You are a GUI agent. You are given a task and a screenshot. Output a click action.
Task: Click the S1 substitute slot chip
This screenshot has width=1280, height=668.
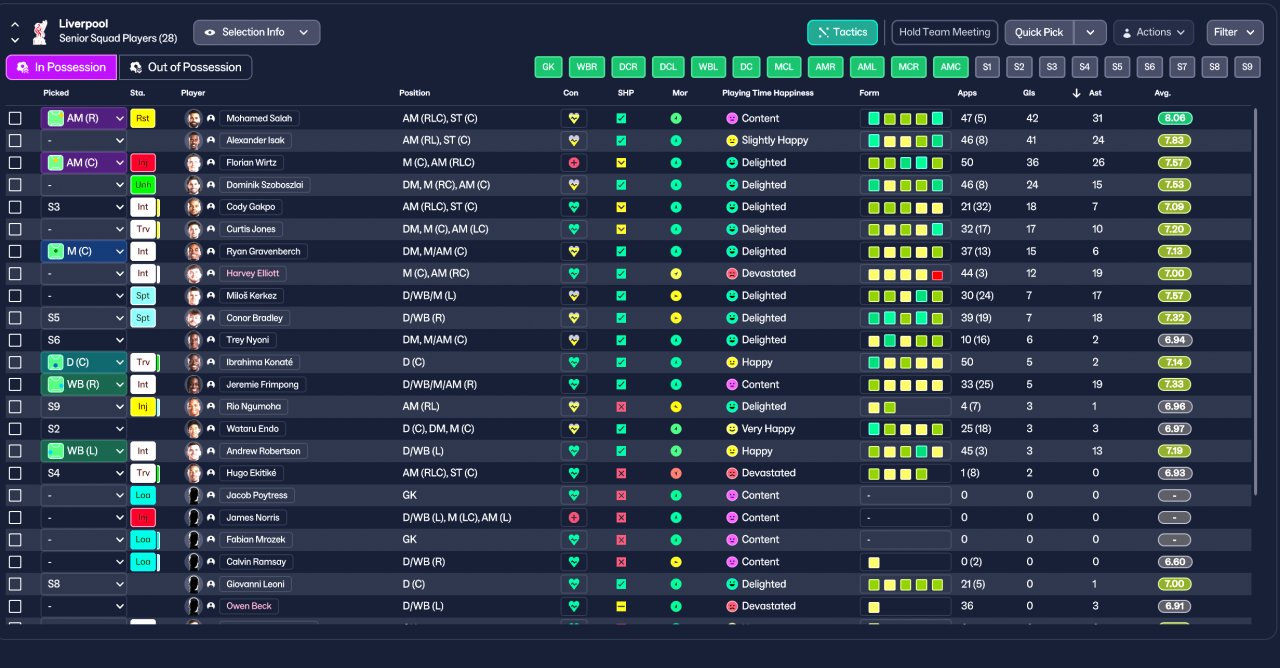pos(987,67)
